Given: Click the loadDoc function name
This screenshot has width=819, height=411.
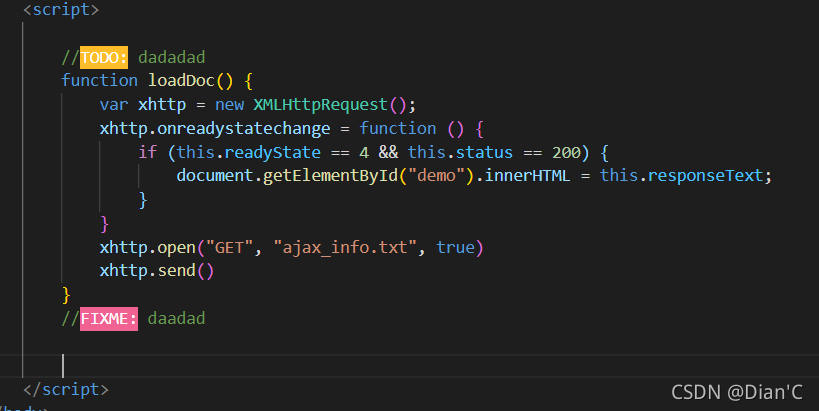Looking at the screenshot, I should pyautogui.click(x=181, y=80).
